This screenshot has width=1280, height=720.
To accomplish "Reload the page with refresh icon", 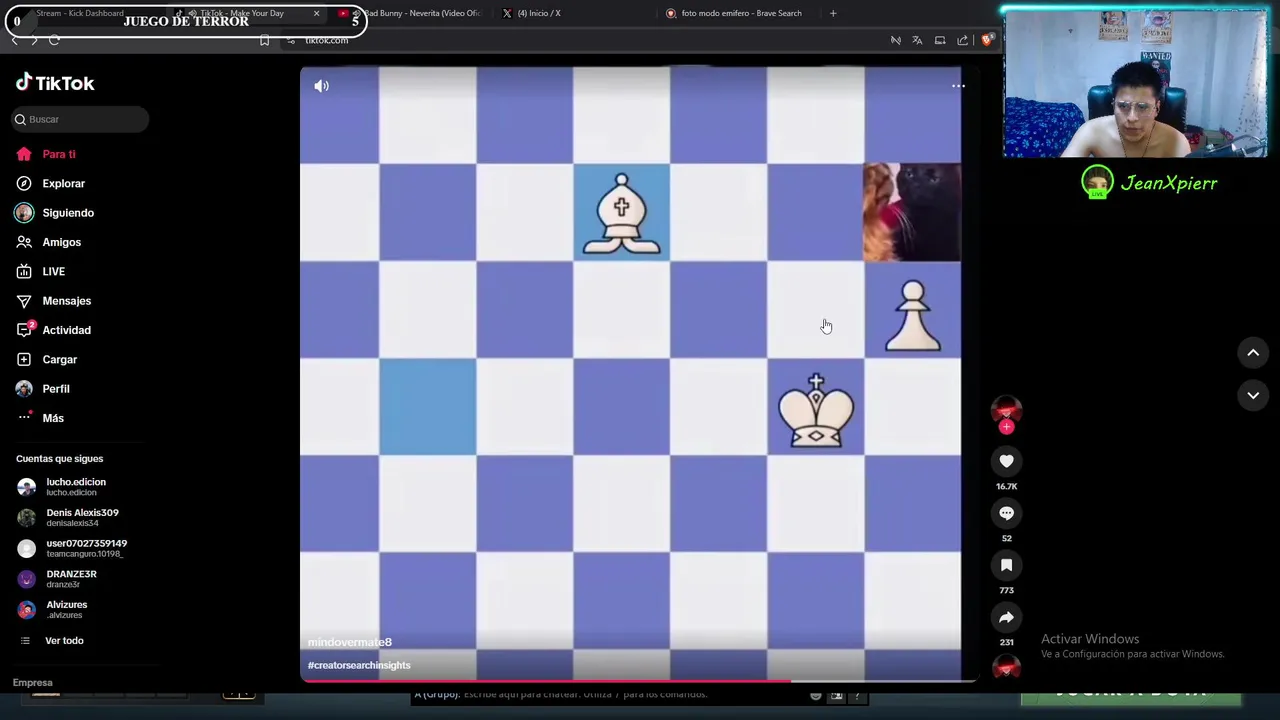I will click(x=54, y=40).
